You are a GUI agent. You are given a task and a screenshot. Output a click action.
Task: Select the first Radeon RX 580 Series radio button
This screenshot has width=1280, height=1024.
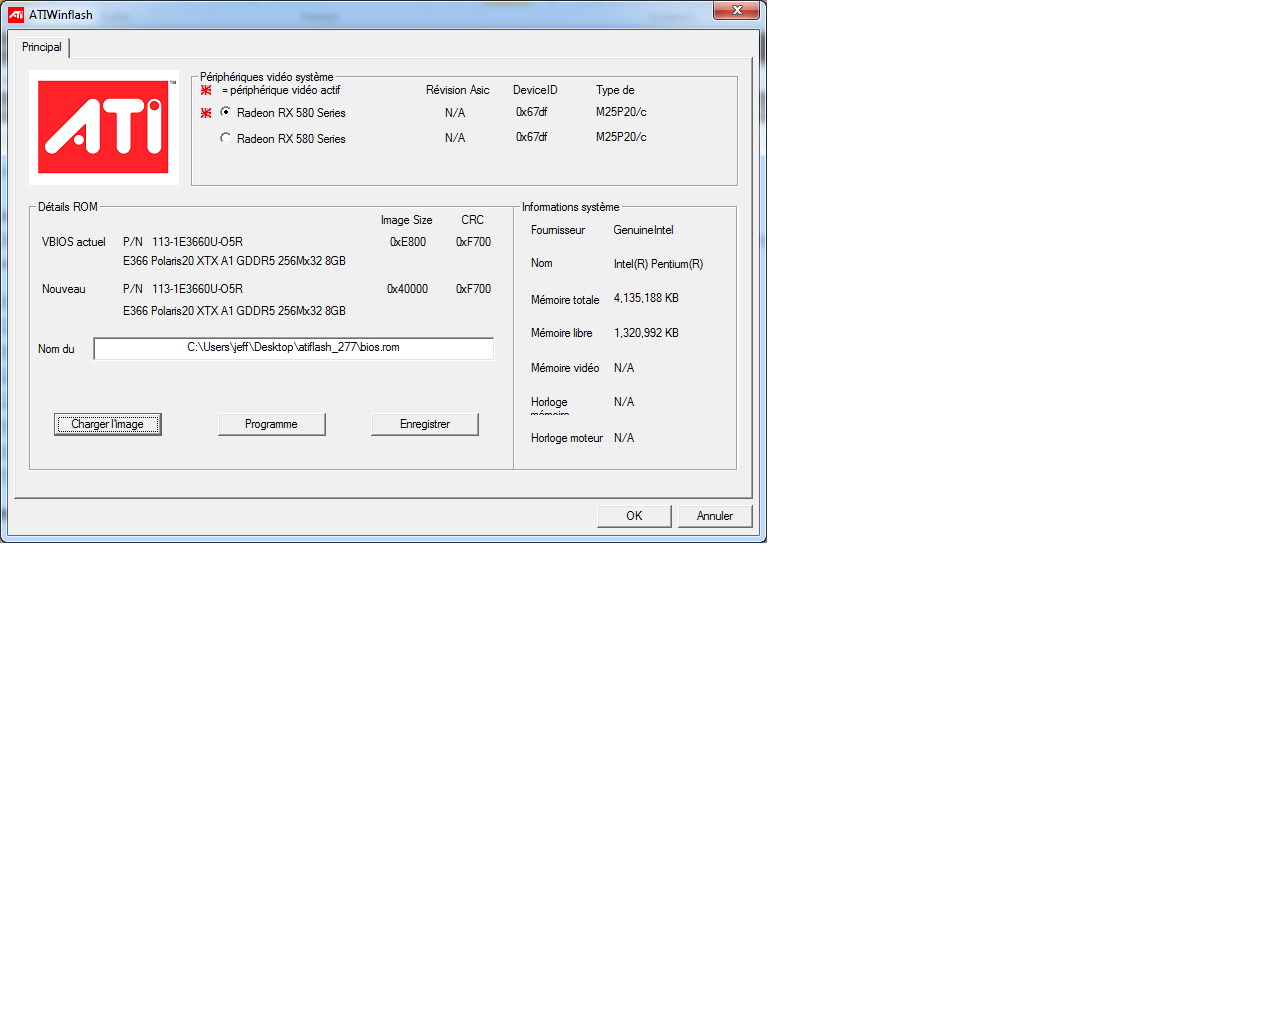(x=226, y=112)
